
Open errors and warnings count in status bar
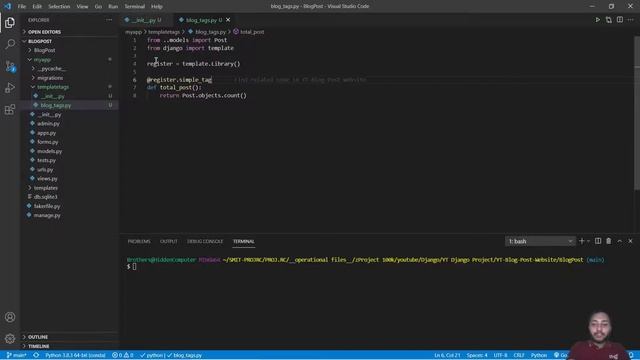click(122, 355)
